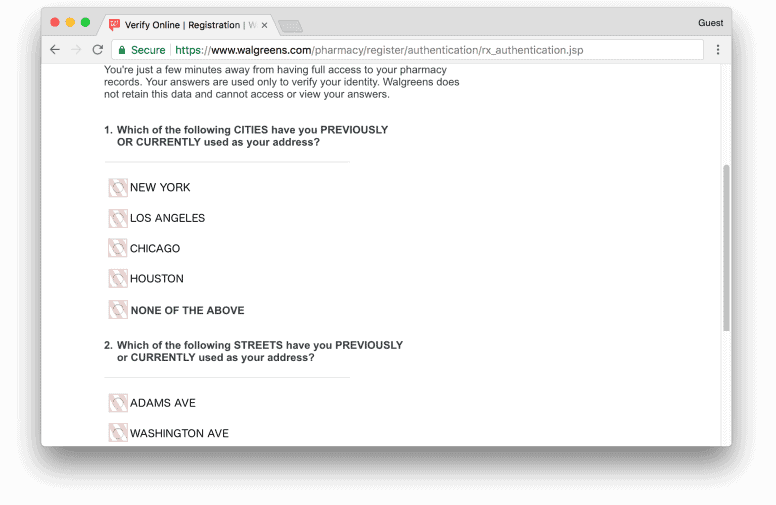This screenshot has width=776, height=505.
Task: Select the LOS ANGELES radio option
Action: click(118, 218)
